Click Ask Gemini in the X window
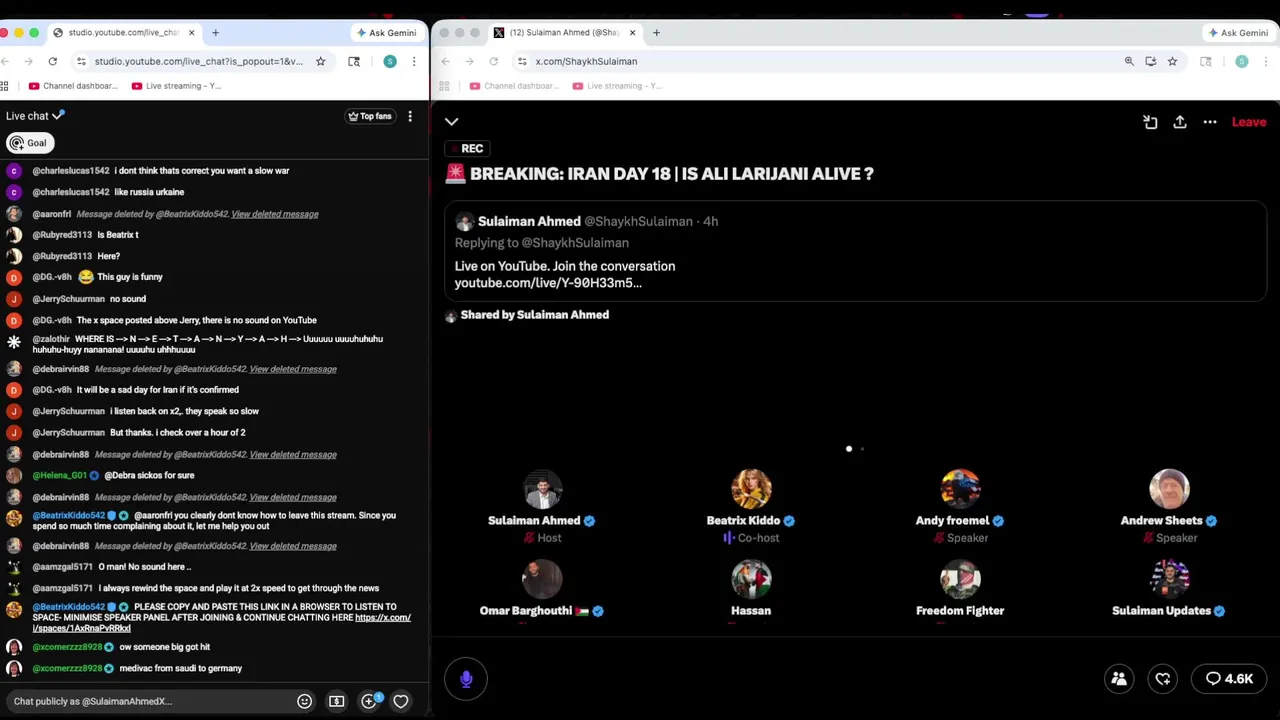This screenshot has height=720, width=1280. (x=1238, y=33)
